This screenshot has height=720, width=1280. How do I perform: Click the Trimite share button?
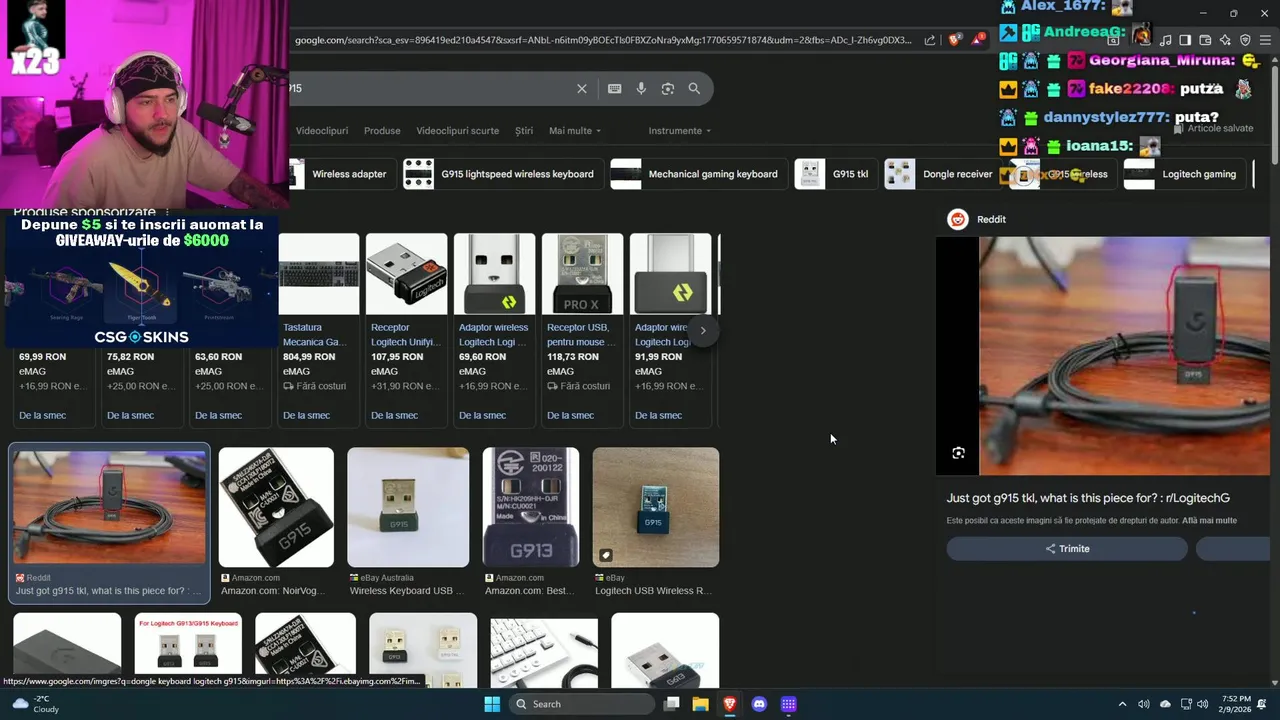coord(1067,549)
